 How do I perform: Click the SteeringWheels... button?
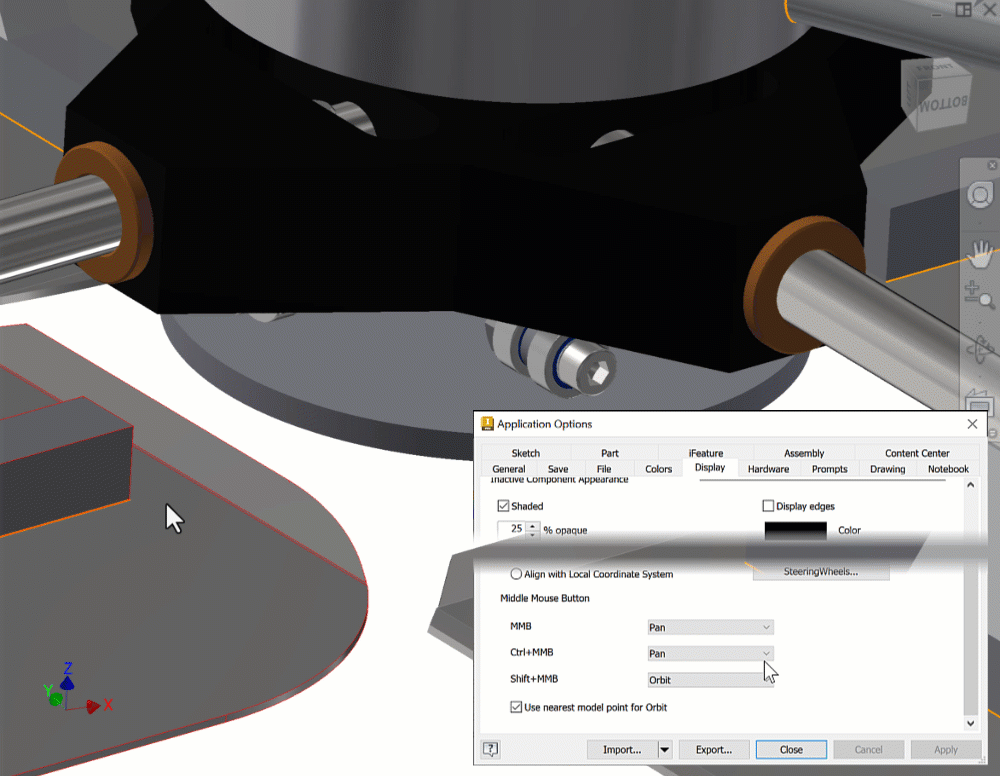pyautogui.click(x=821, y=571)
